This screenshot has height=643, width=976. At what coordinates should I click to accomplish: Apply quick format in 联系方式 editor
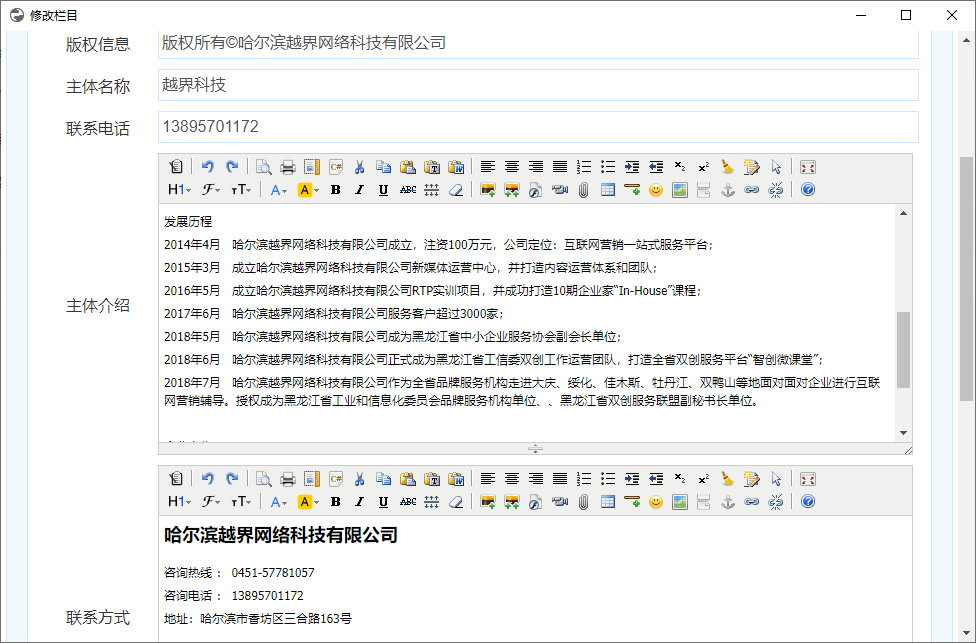(751, 479)
